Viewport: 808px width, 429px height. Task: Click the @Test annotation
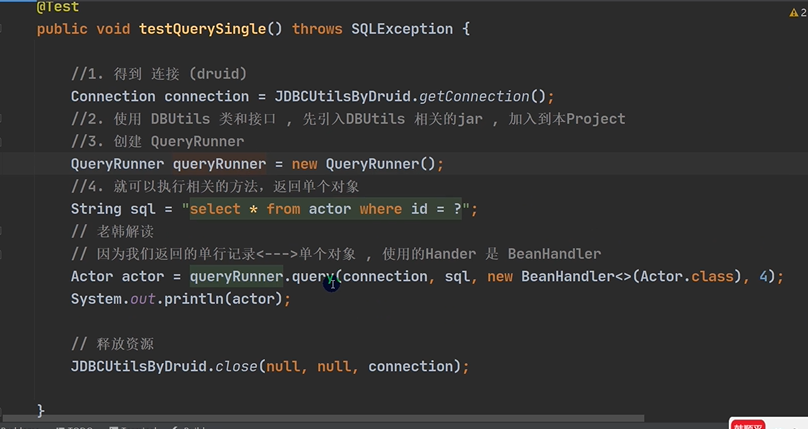[x=58, y=7]
